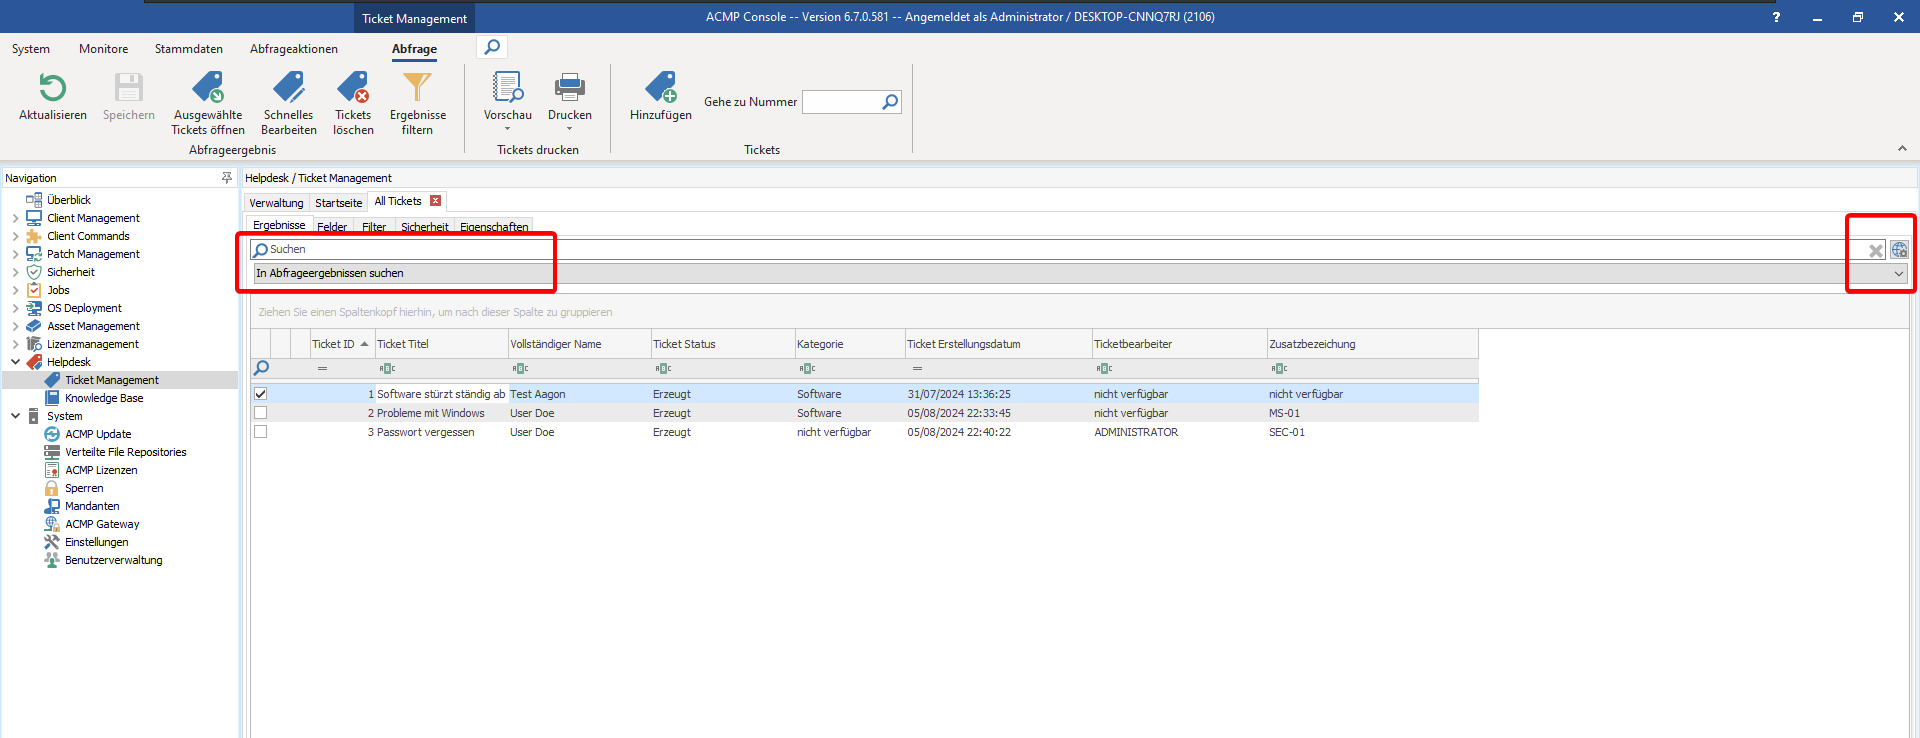Screen dimensions: 1920x738
Task: Open selected tickets via Ausgewählte Tickets öffnen
Action: click(207, 89)
